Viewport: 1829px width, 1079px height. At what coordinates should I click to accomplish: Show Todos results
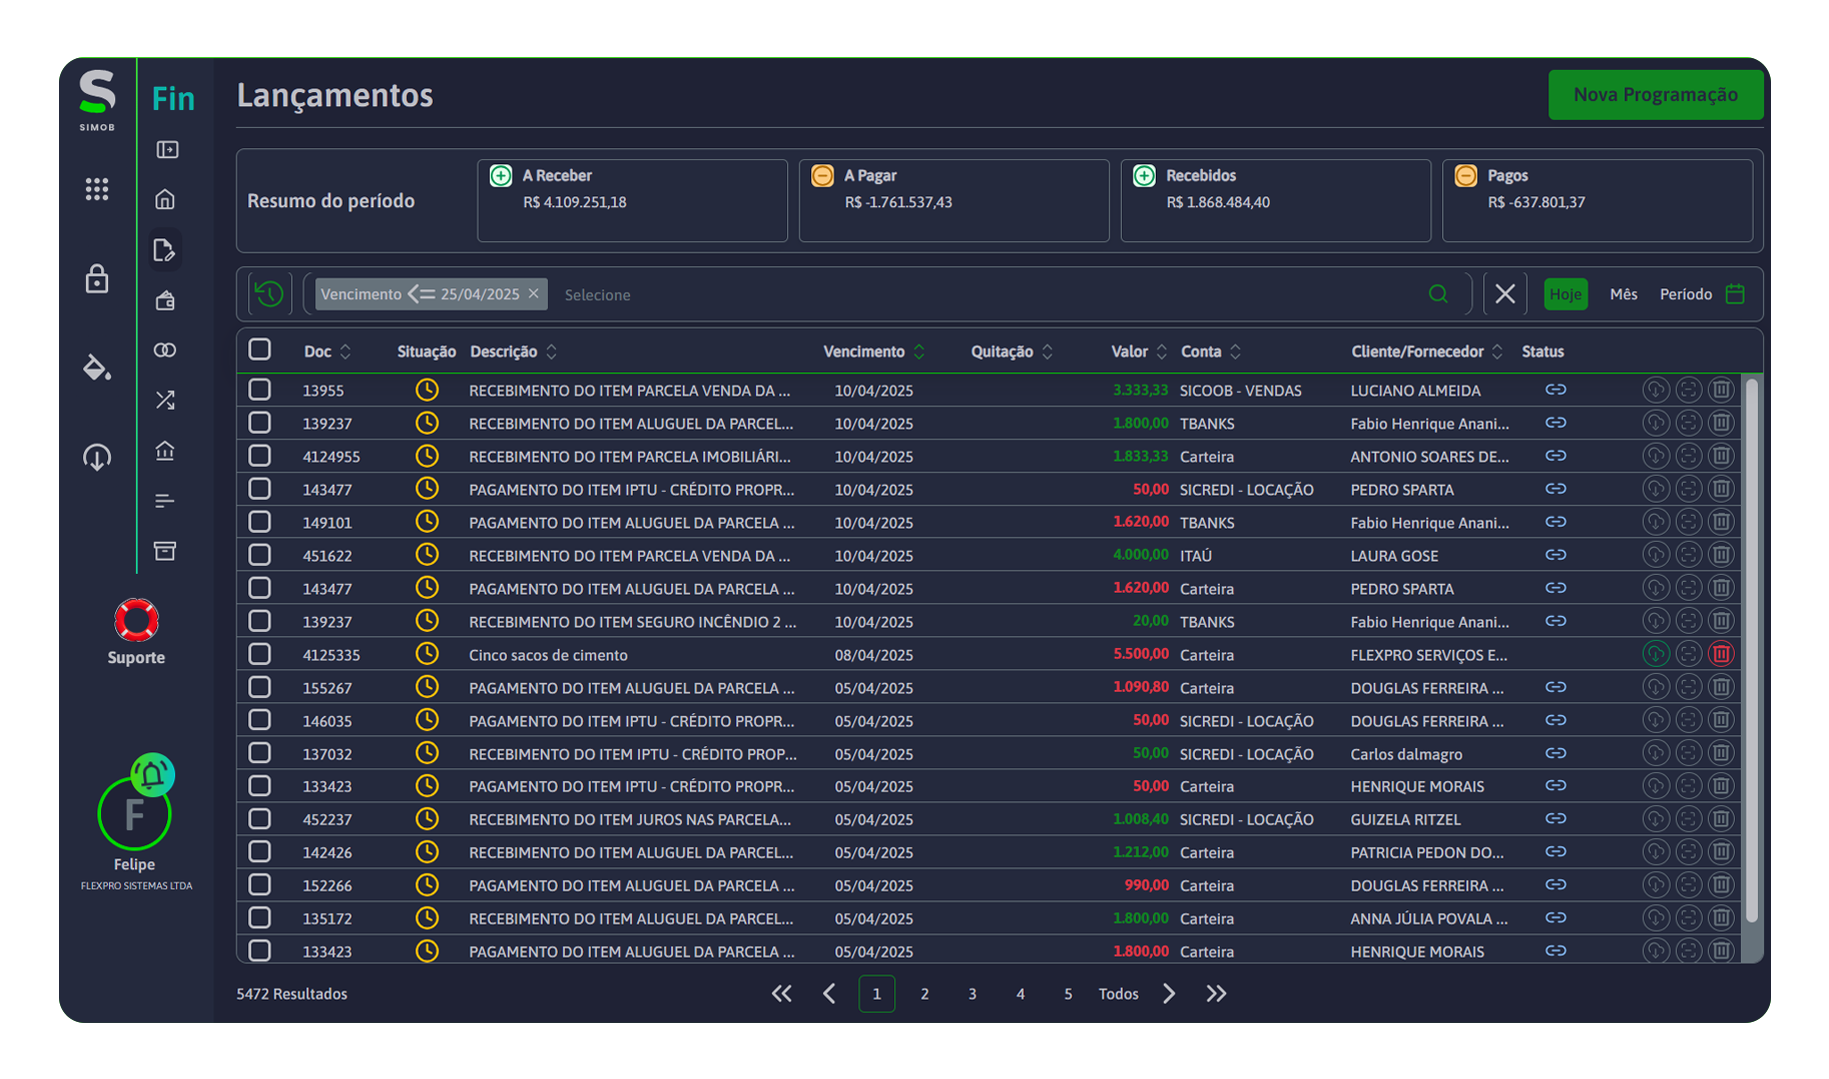point(1118,994)
